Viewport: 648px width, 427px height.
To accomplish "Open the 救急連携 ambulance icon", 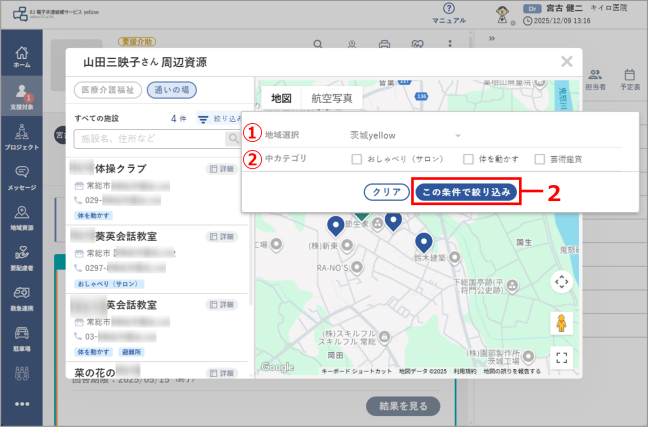I will pyautogui.click(x=22, y=299).
